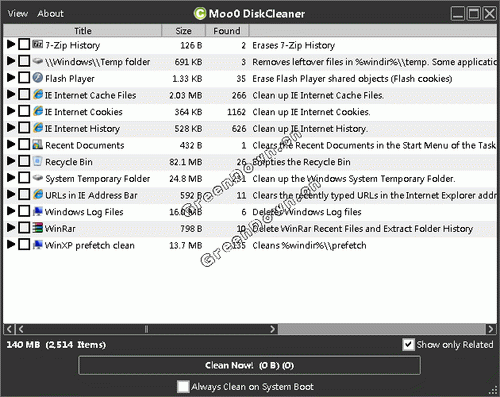This screenshot has width=500, height=397.
Task: Tick the WinXP prefetch clean checkbox
Action: pos(24,244)
